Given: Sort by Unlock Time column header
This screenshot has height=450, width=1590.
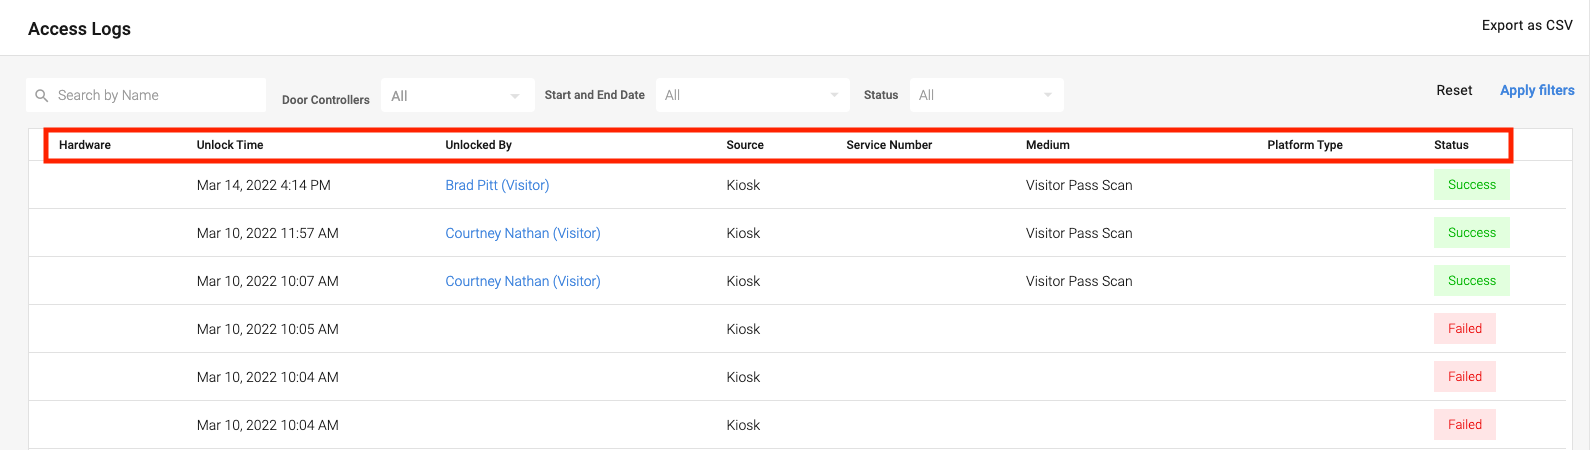Looking at the screenshot, I should 230,145.
